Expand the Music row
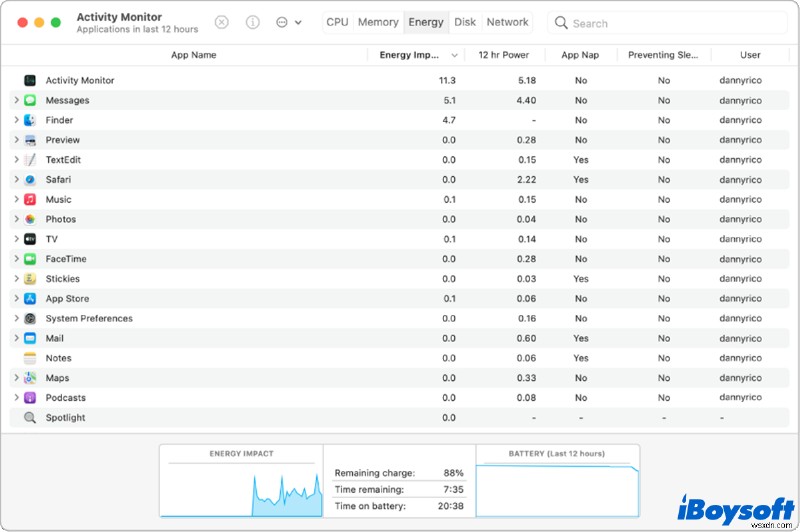Image resolution: width=800 pixels, height=532 pixels. coord(16,199)
